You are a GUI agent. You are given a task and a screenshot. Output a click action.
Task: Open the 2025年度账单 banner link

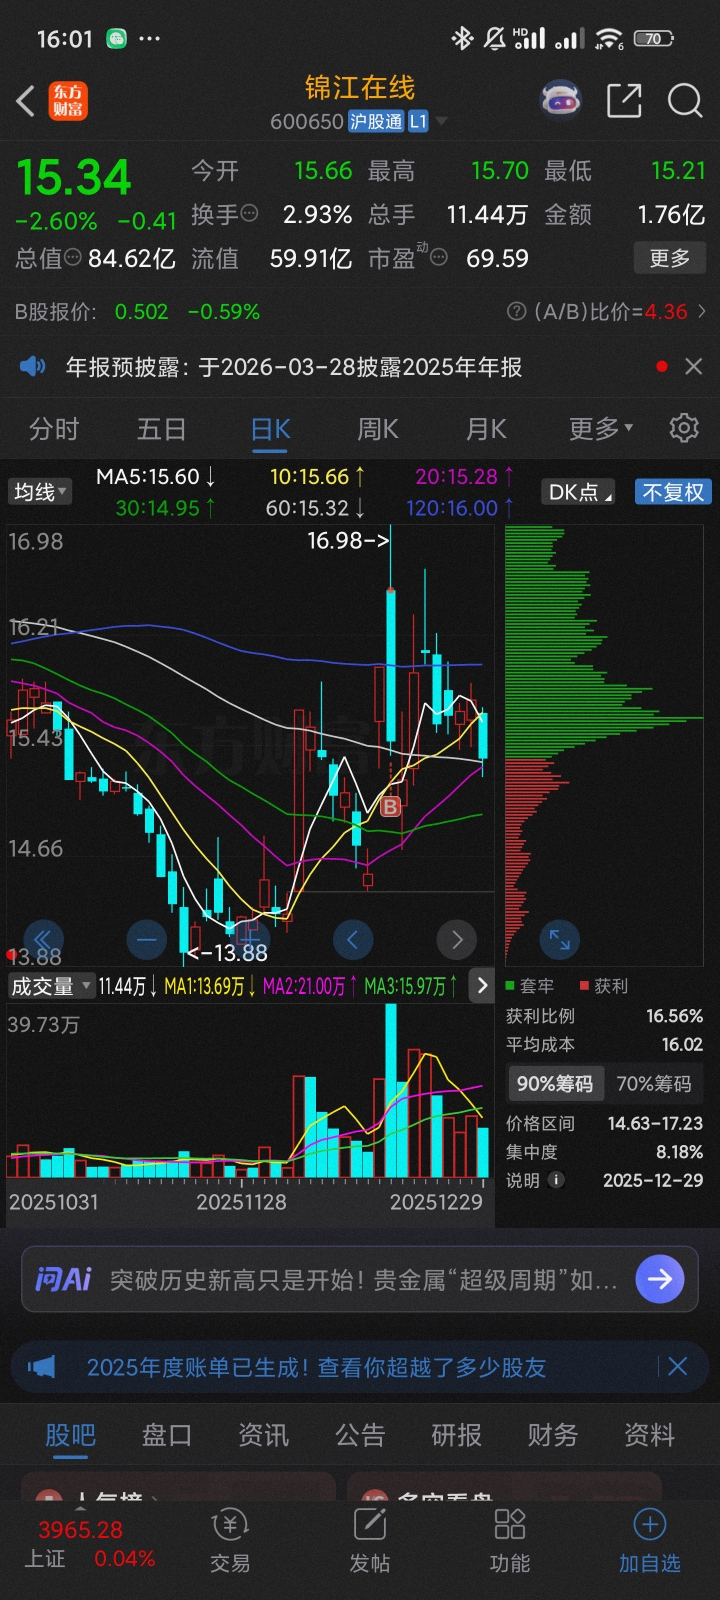pyautogui.click(x=316, y=1367)
